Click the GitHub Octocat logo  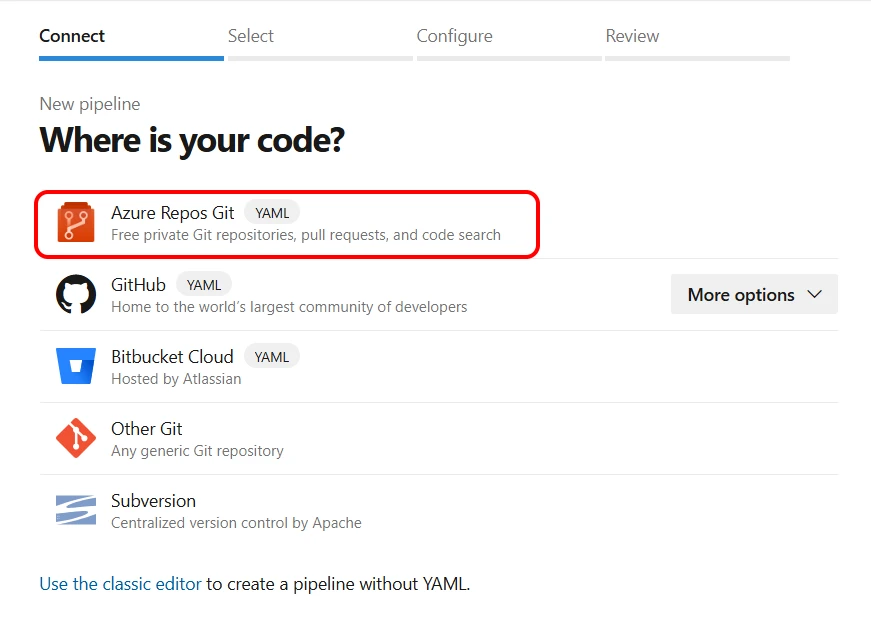76,294
